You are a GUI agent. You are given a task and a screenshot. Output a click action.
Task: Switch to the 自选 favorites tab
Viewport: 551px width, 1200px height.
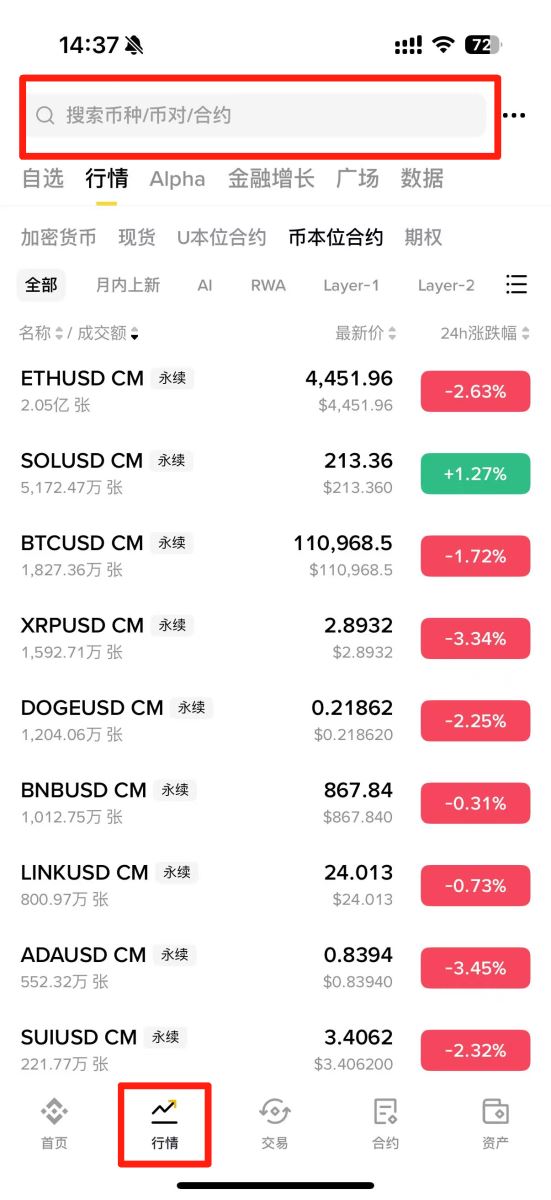42,179
